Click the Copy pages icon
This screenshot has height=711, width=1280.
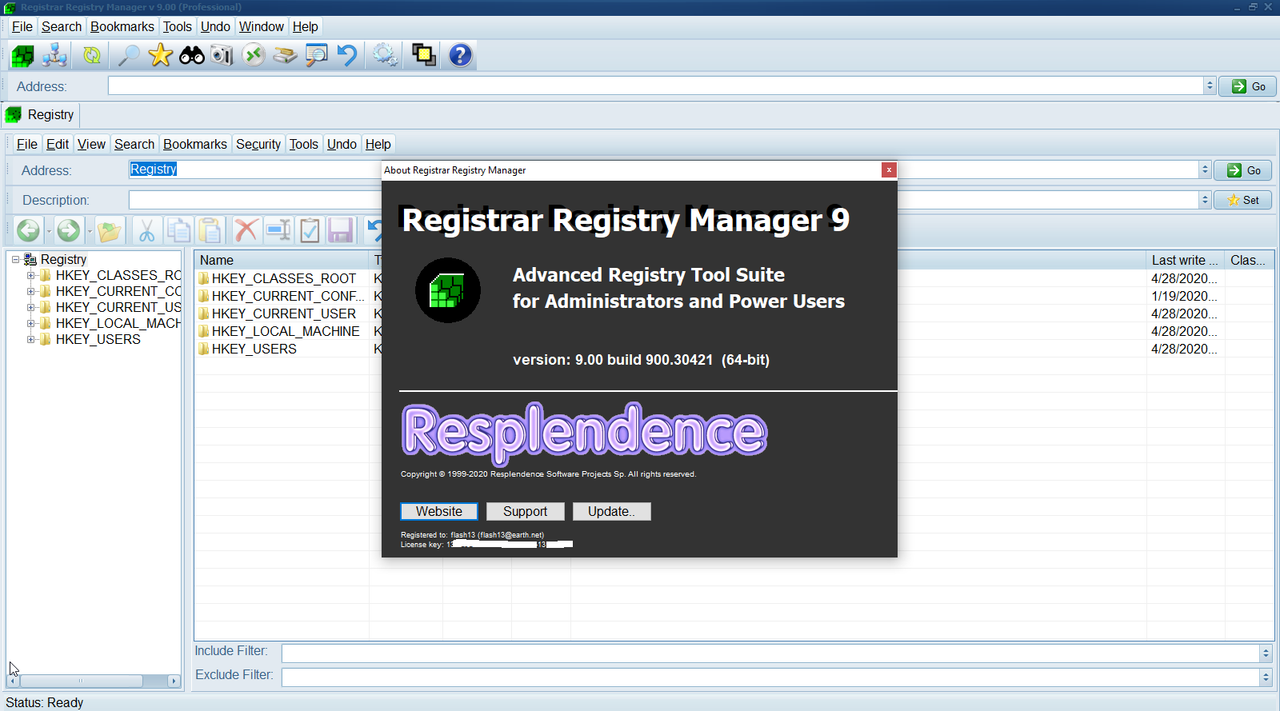(x=179, y=231)
